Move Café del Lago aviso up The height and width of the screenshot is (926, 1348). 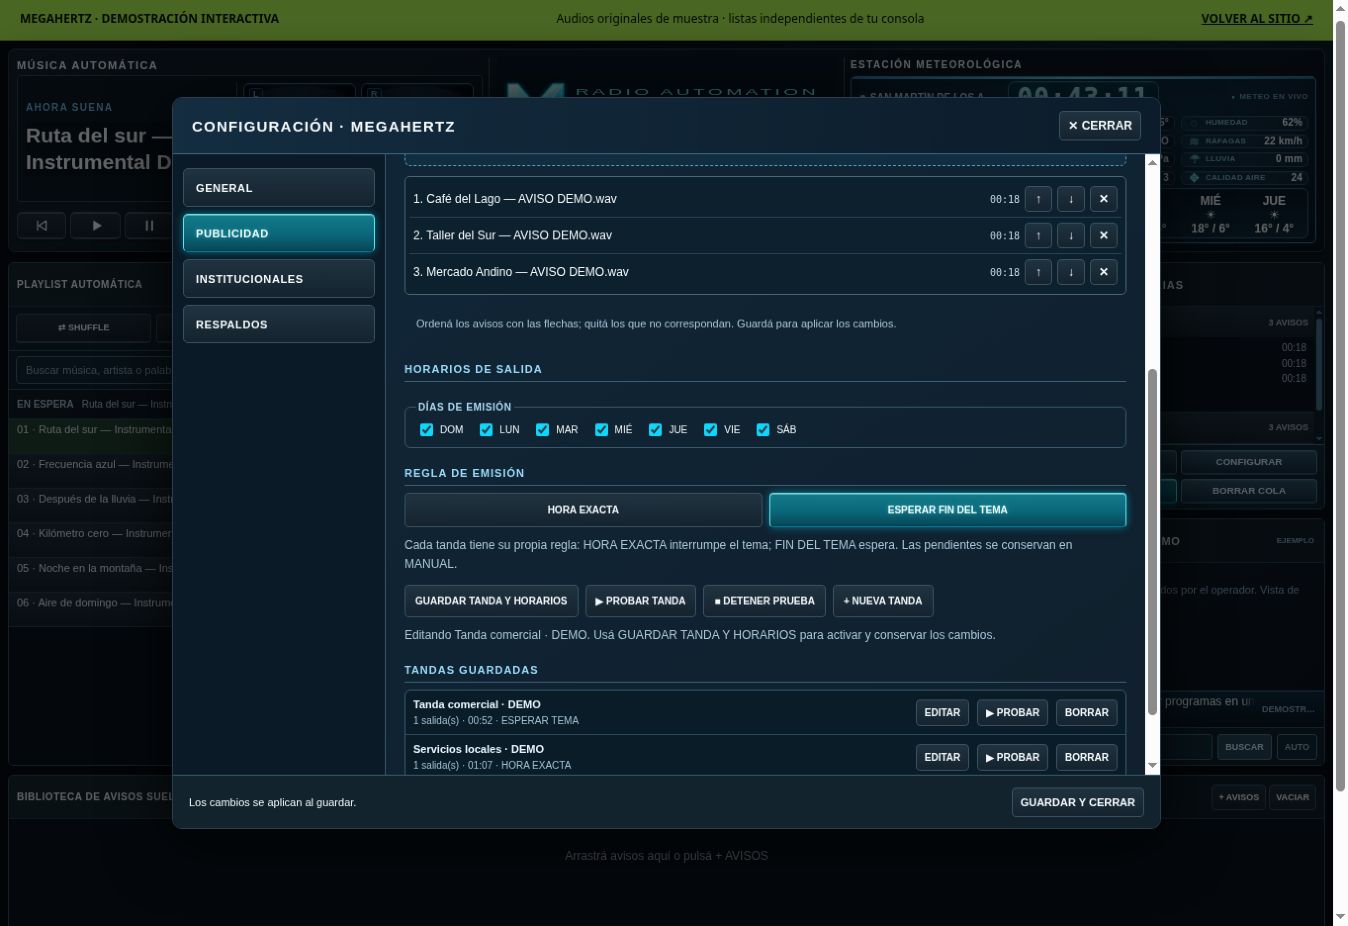pyautogui.click(x=1038, y=199)
